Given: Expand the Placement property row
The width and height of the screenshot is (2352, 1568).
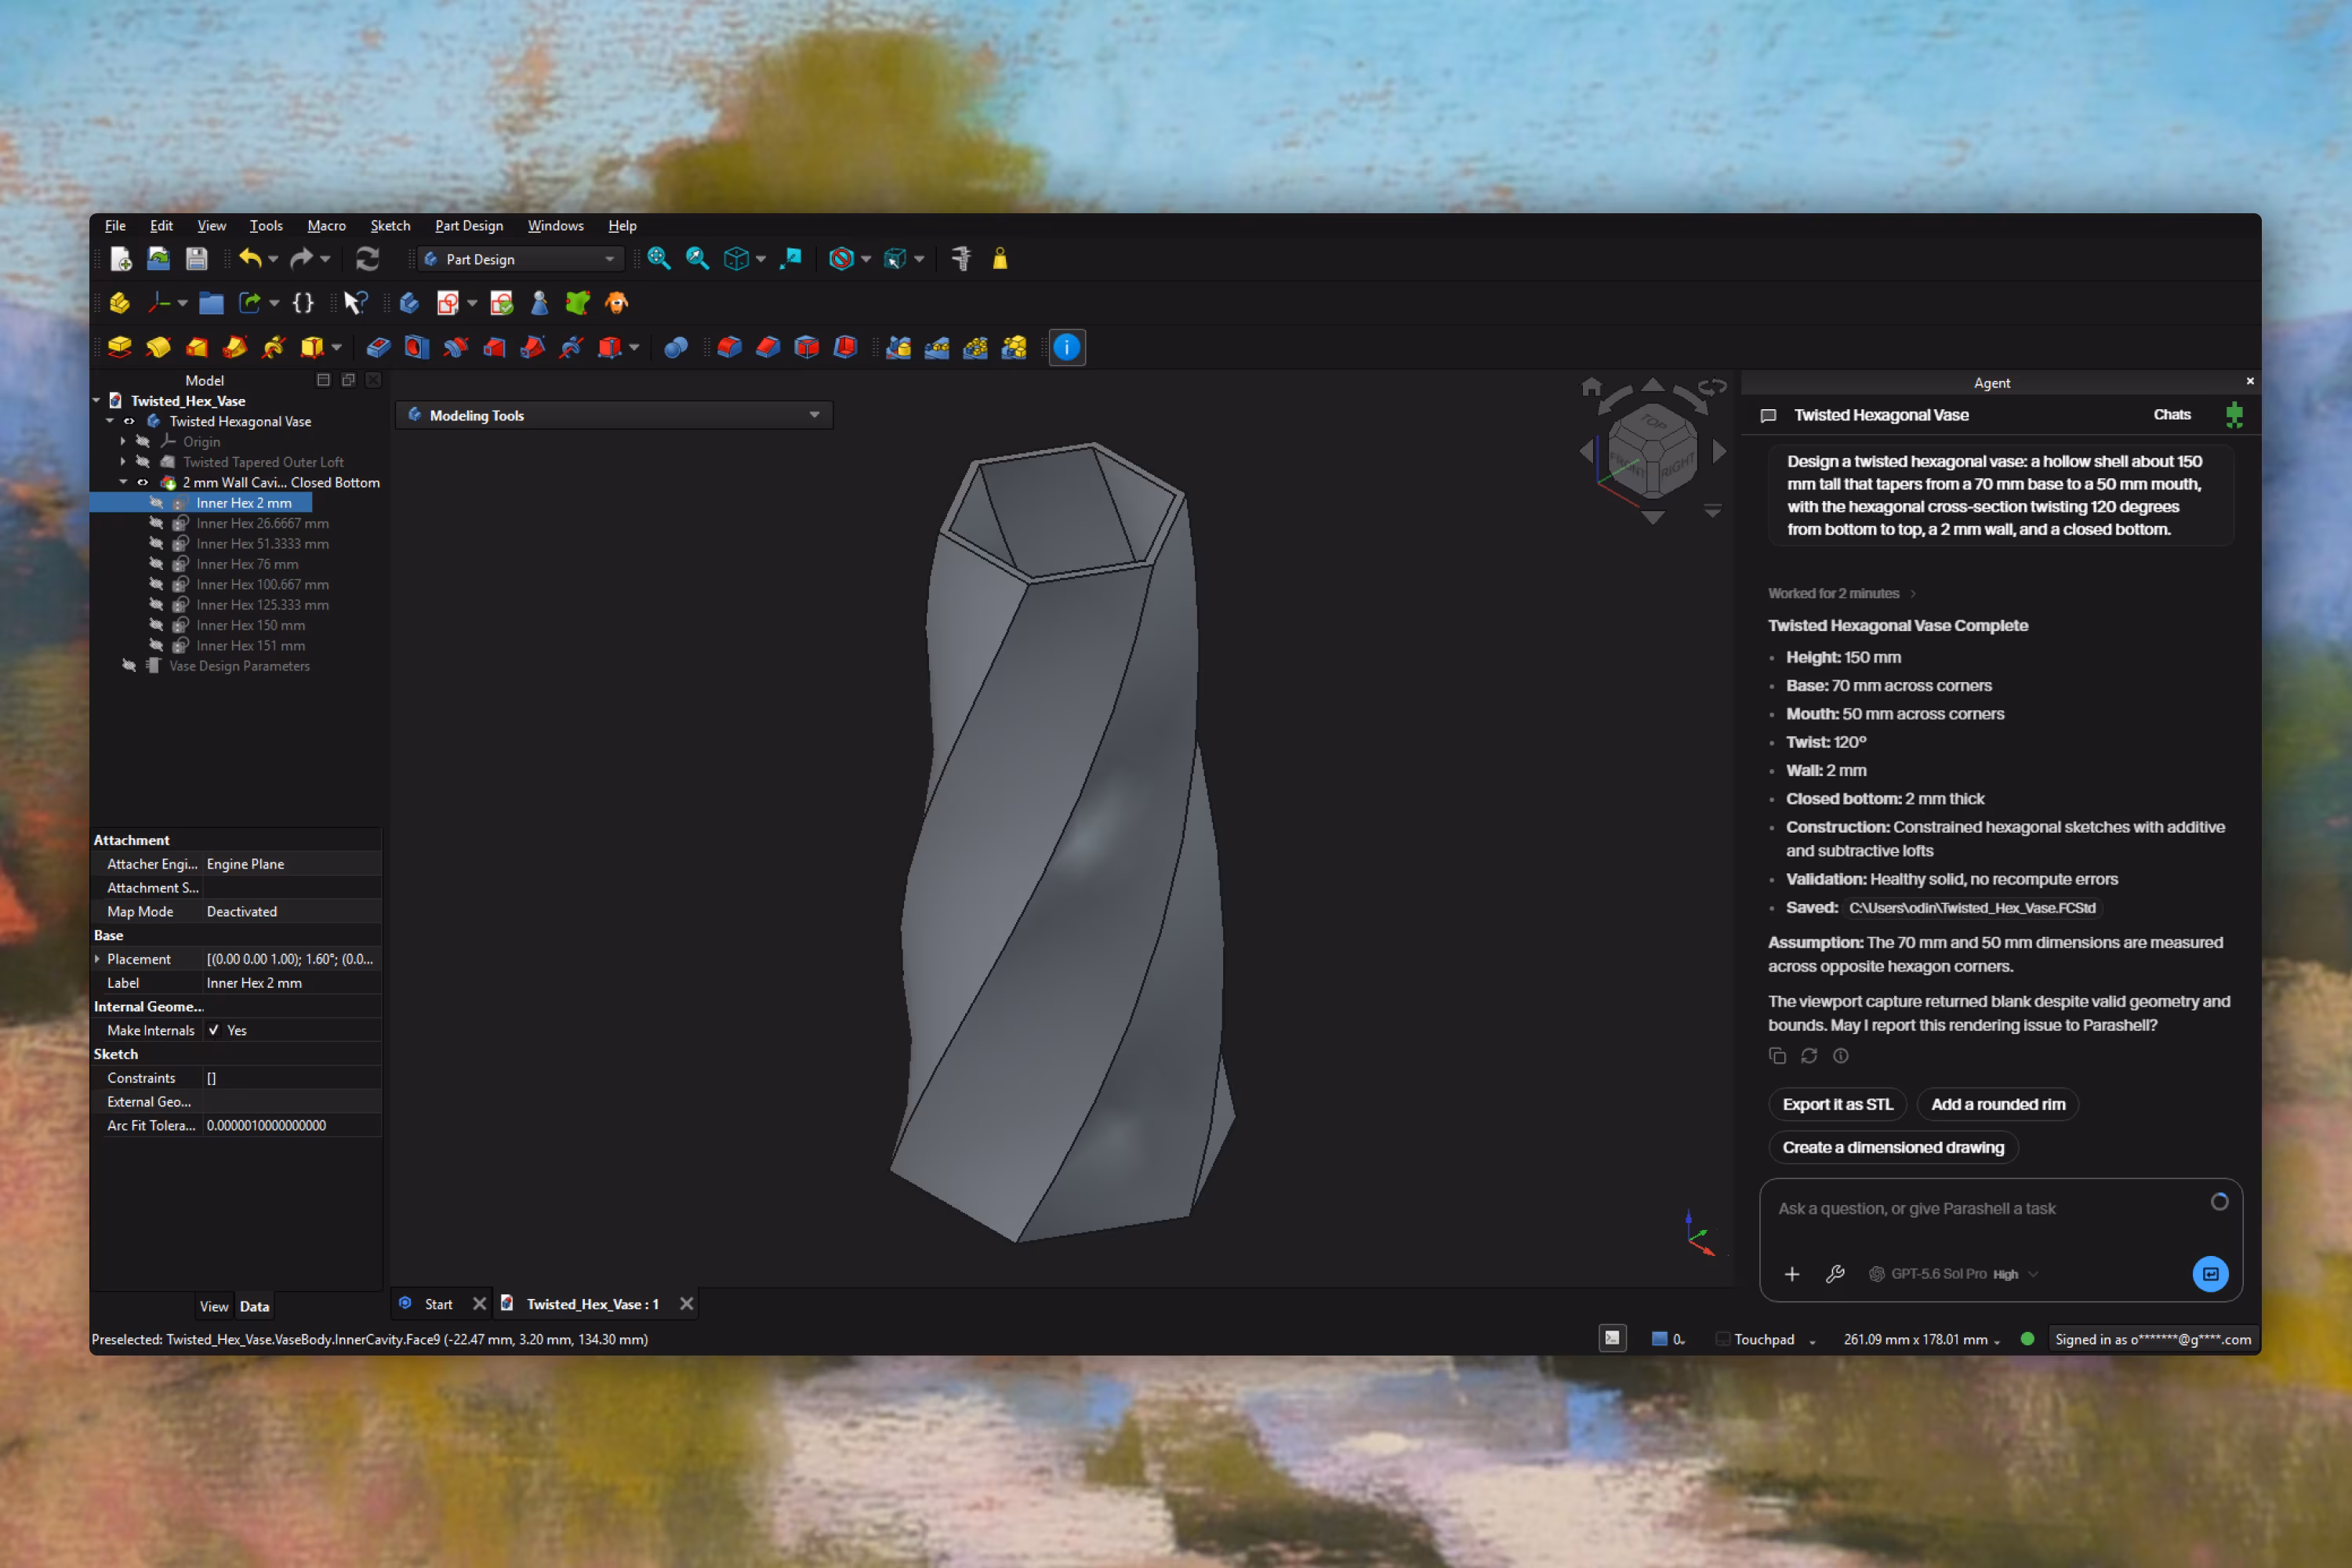Looking at the screenshot, I should coord(98,959).
